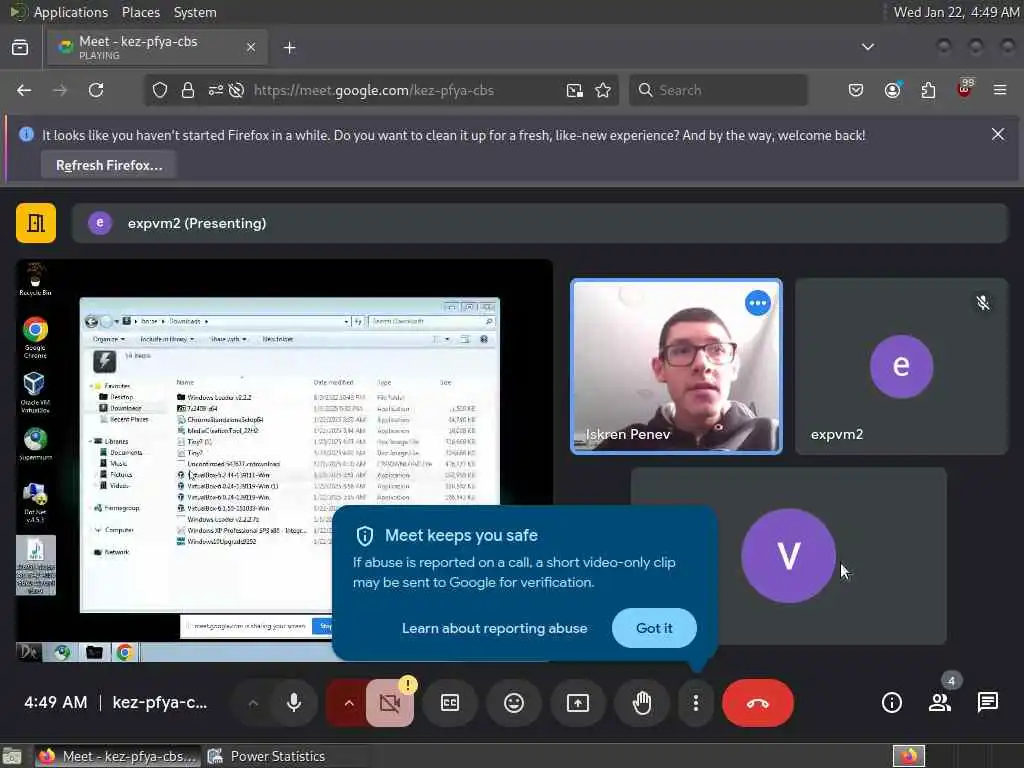This screenshot has width=1024, height=768.
Task: Click the Firefox icon at the panel's right end
Action: tap(908, 756)
